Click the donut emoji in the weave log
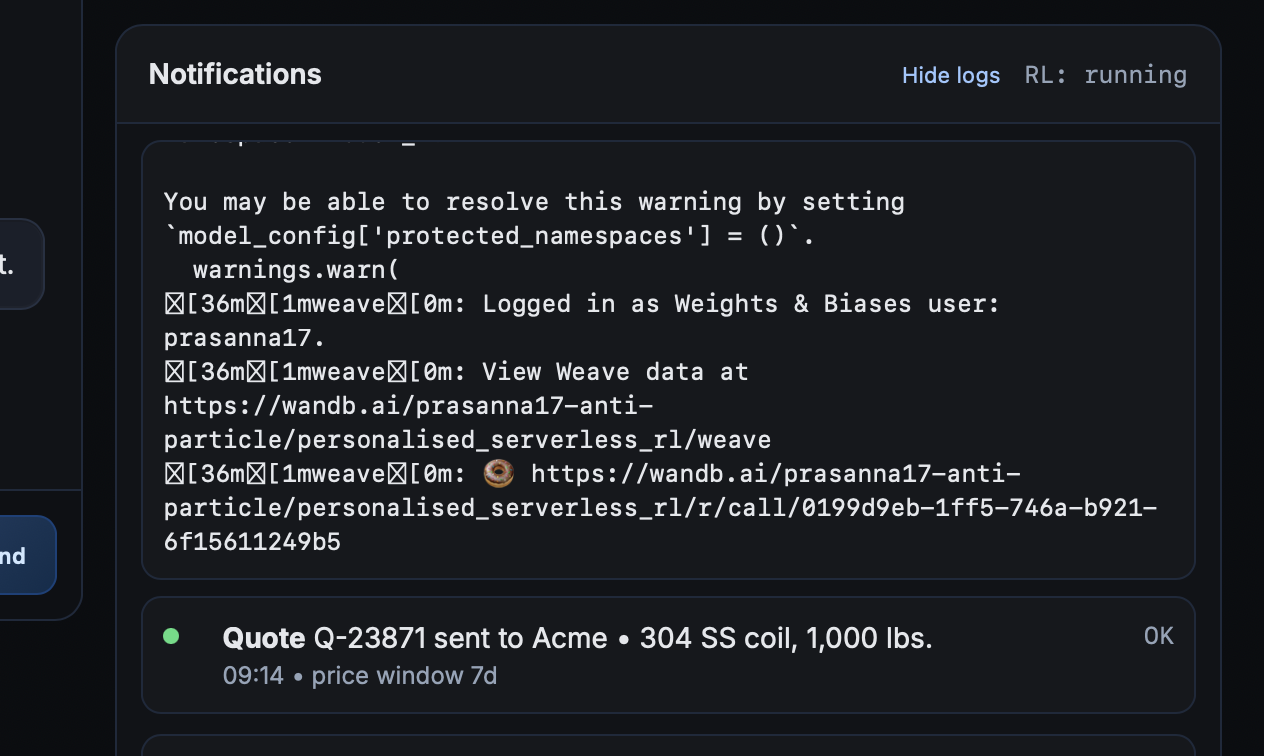Screen dimensions: 1264x756 tap(498, 473)
